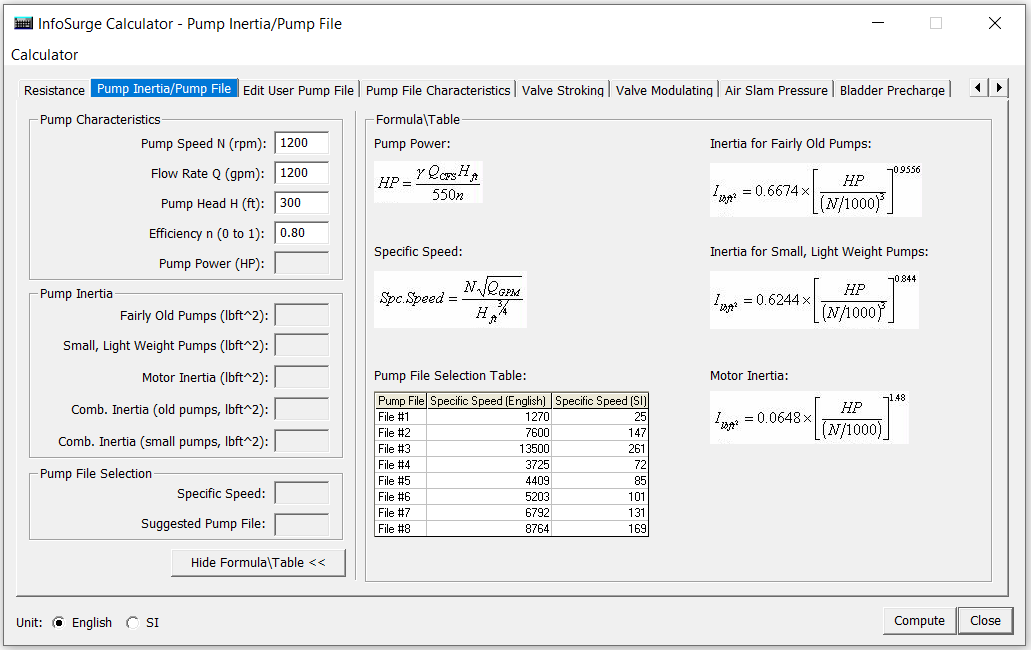Click the Pump Head H field
The height and width of the screenshot is (650, 1031).
pyautogui.click(x=302, y=202)
